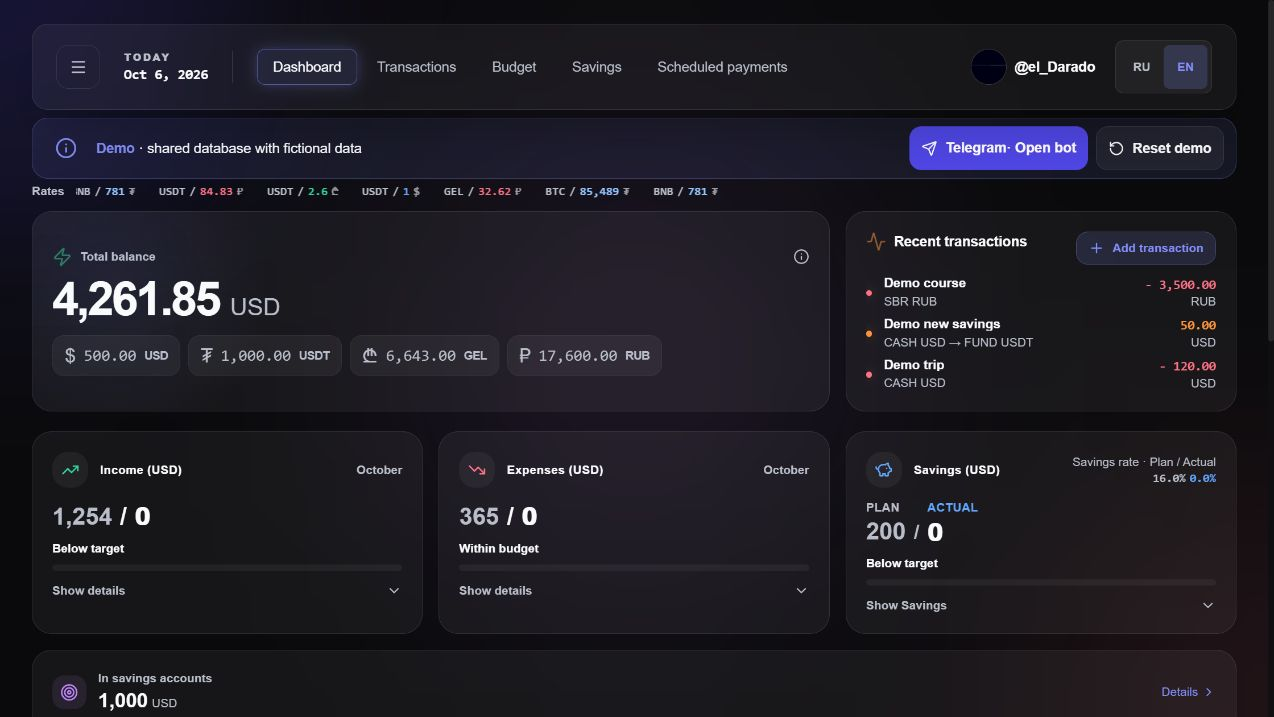This screenshot has height=717, width=1274.
Task: Click October label in Expenses card
Action: coord(786,470)
